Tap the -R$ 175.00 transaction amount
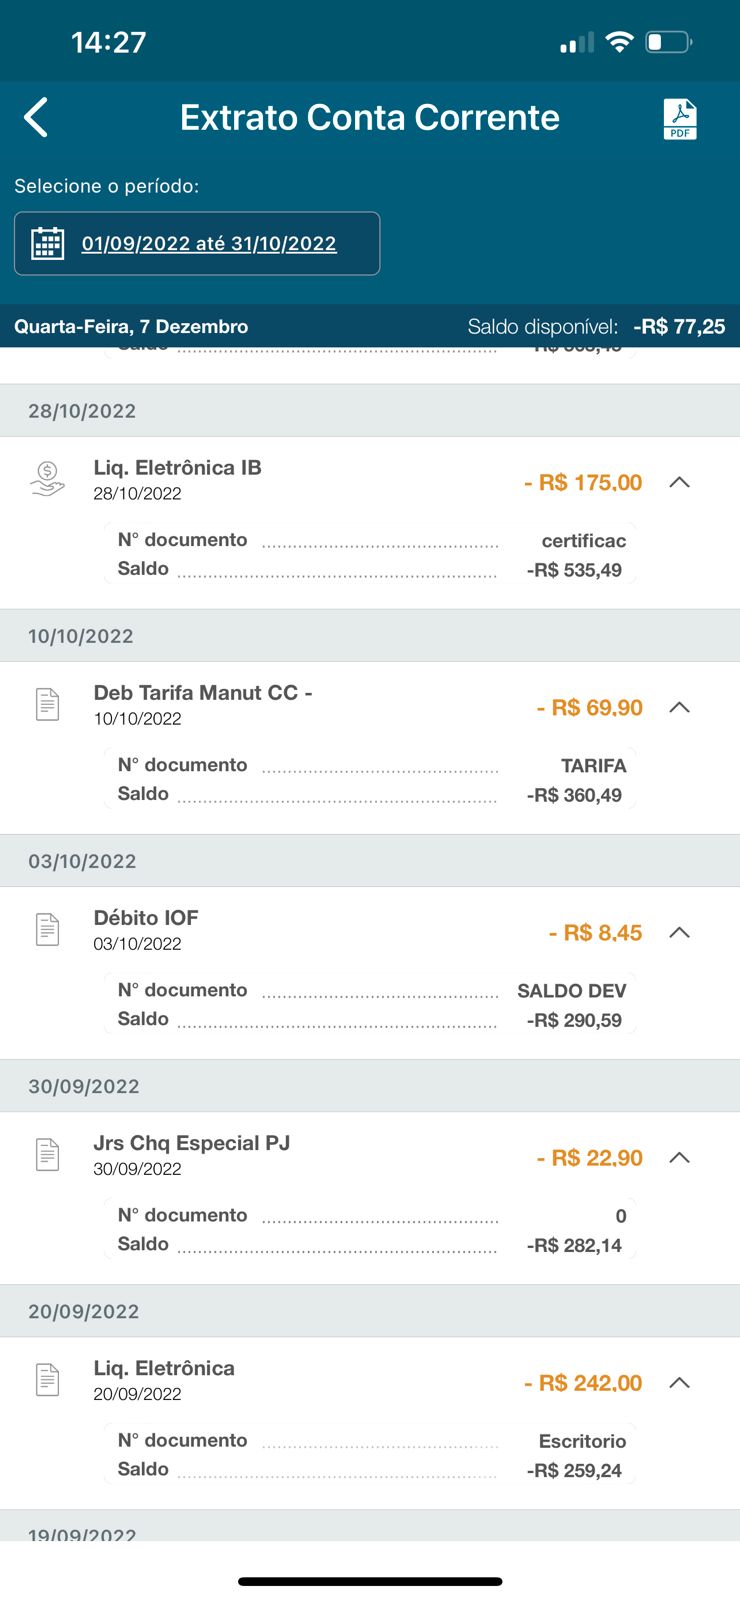740x1600 pixels. coord(583,482)
